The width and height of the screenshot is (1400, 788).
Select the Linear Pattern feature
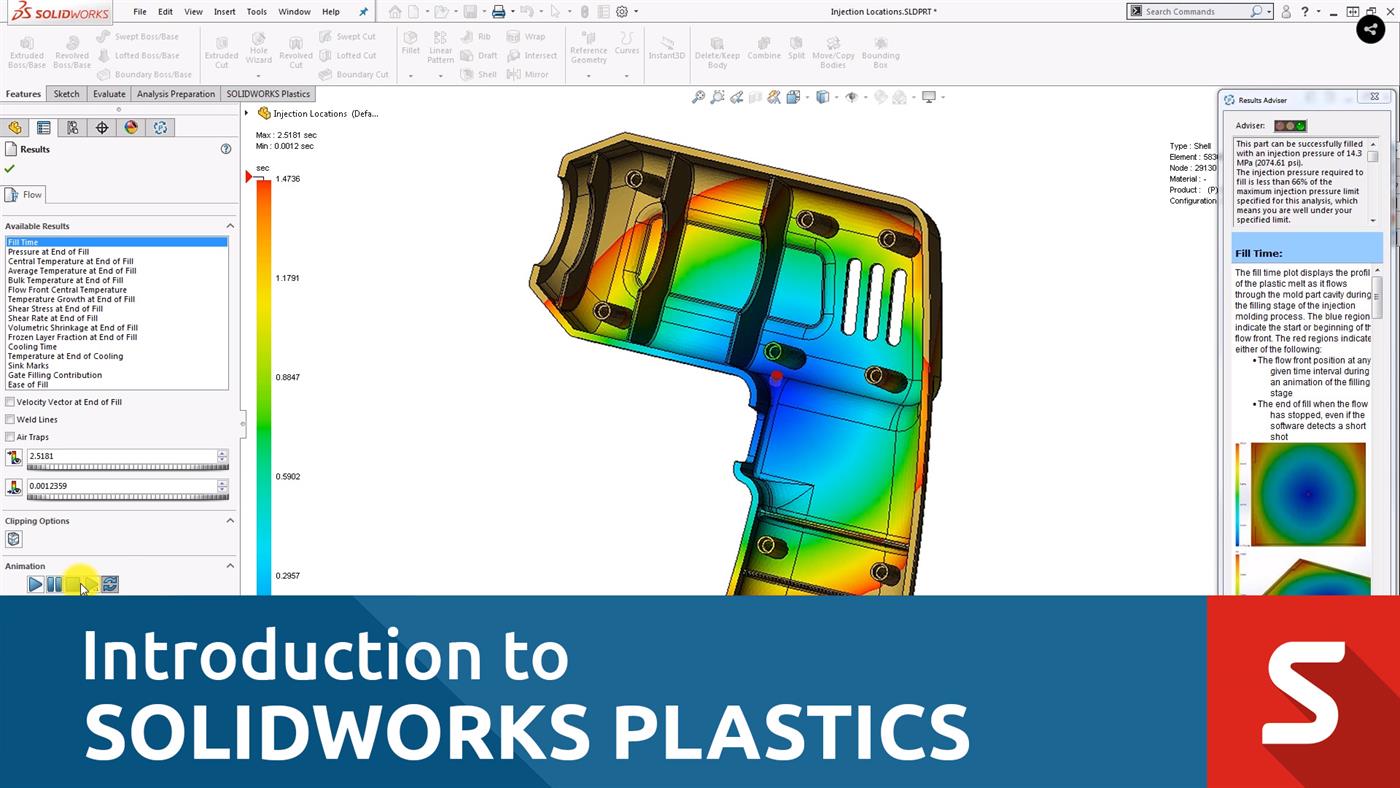point(440,48)
